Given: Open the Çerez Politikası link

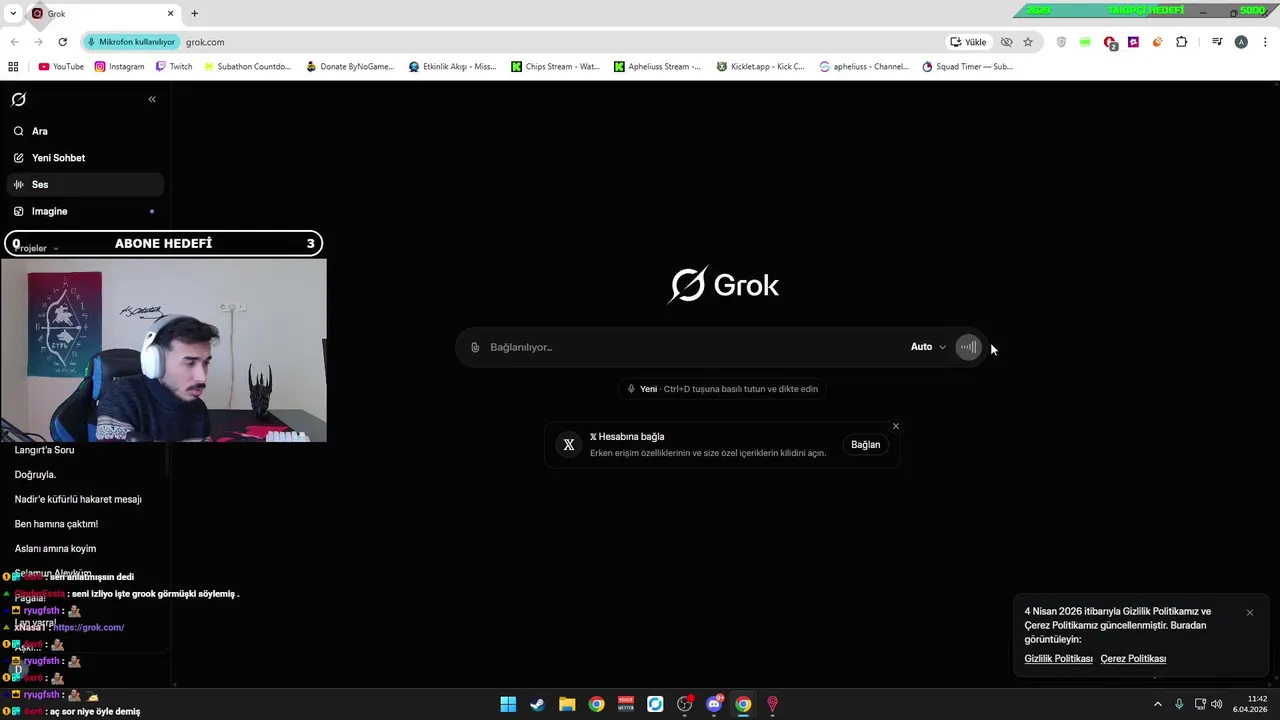Looking at the screenshot, I should [x=1133, y=659].
